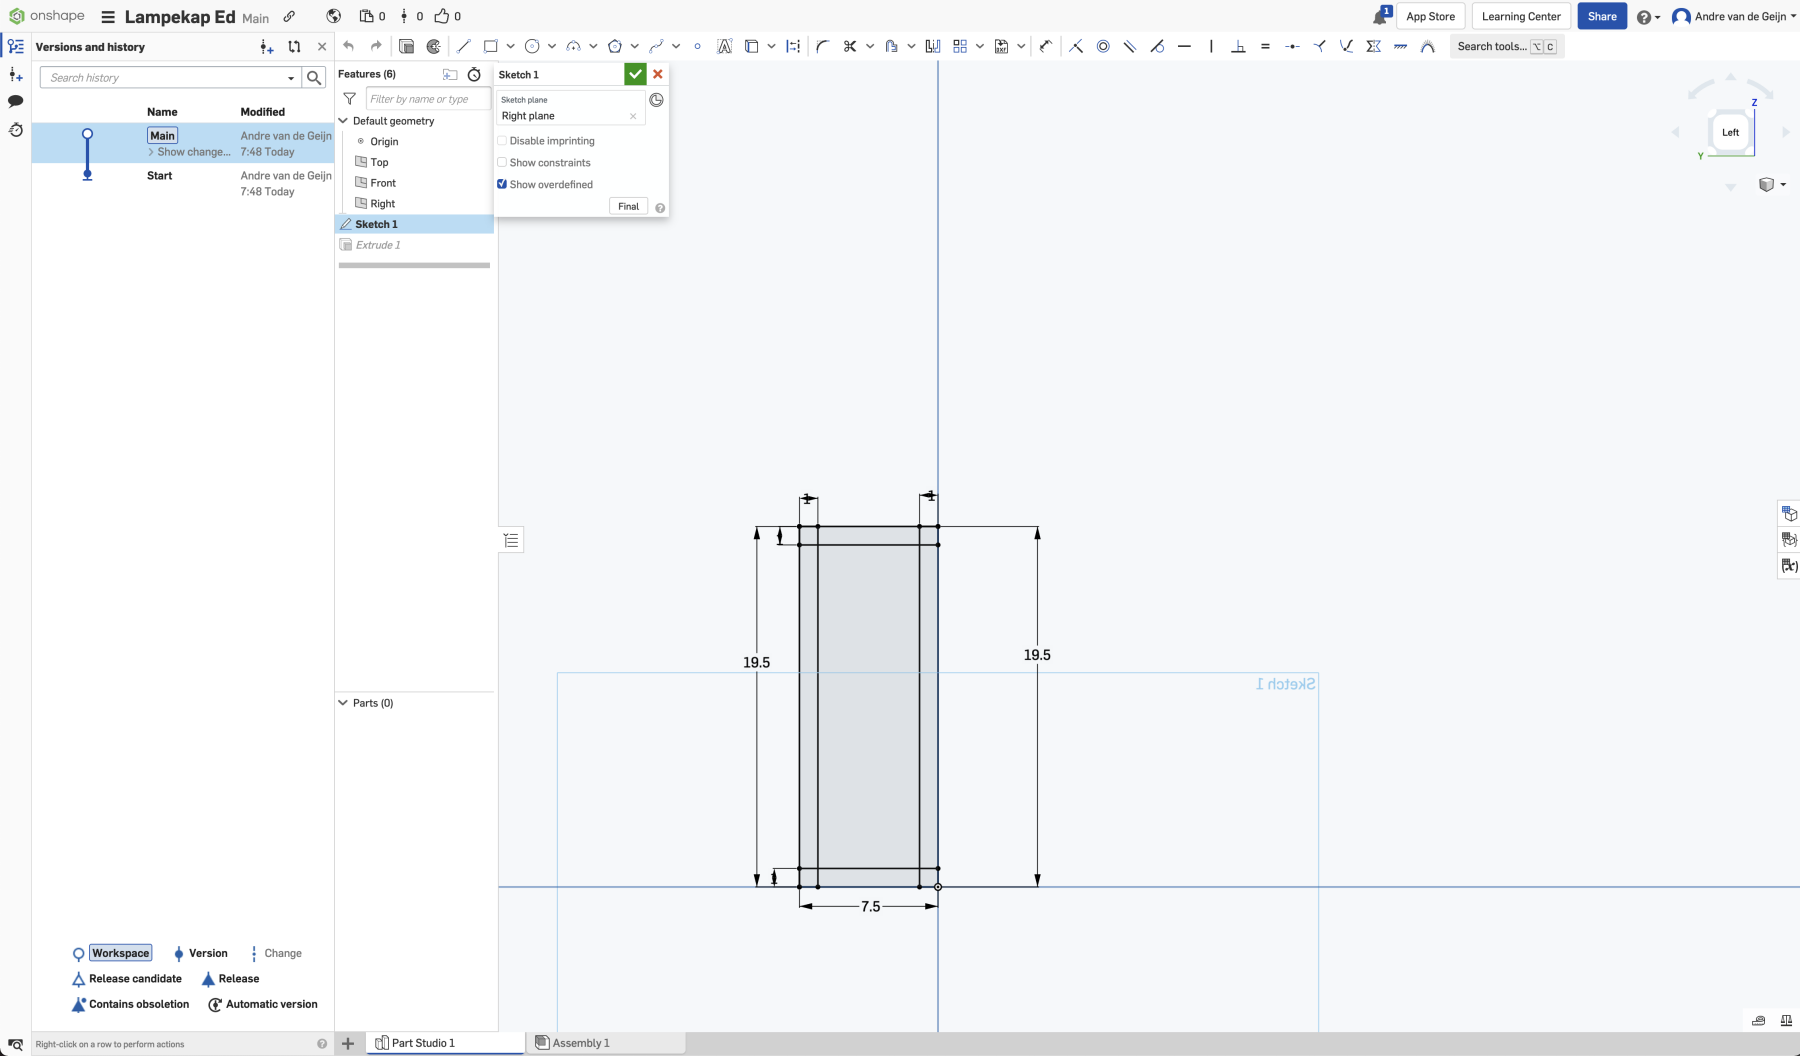Click the Left face of view cube
The image size is (1800, 1056).
pos(1730,132)
